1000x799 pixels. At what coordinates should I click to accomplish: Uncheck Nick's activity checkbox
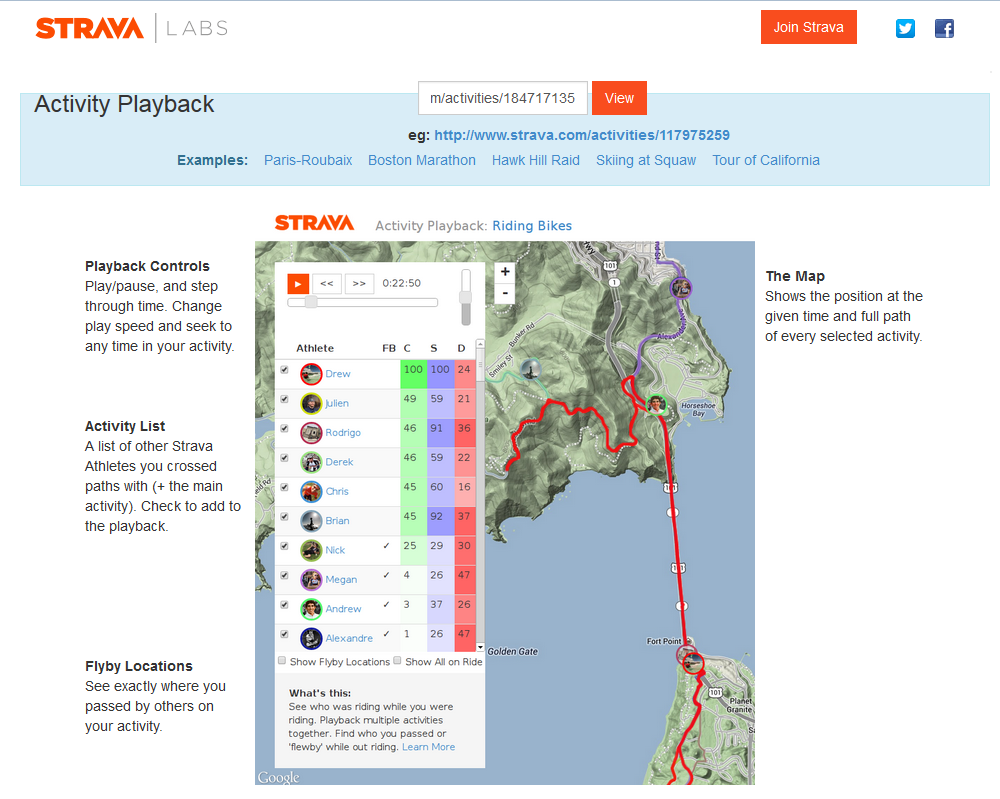tap(284, 546)
